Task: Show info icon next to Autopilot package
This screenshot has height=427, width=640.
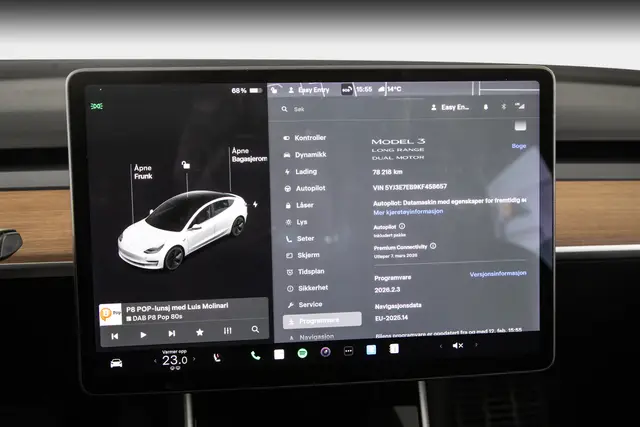Action: tap(402, 226)
